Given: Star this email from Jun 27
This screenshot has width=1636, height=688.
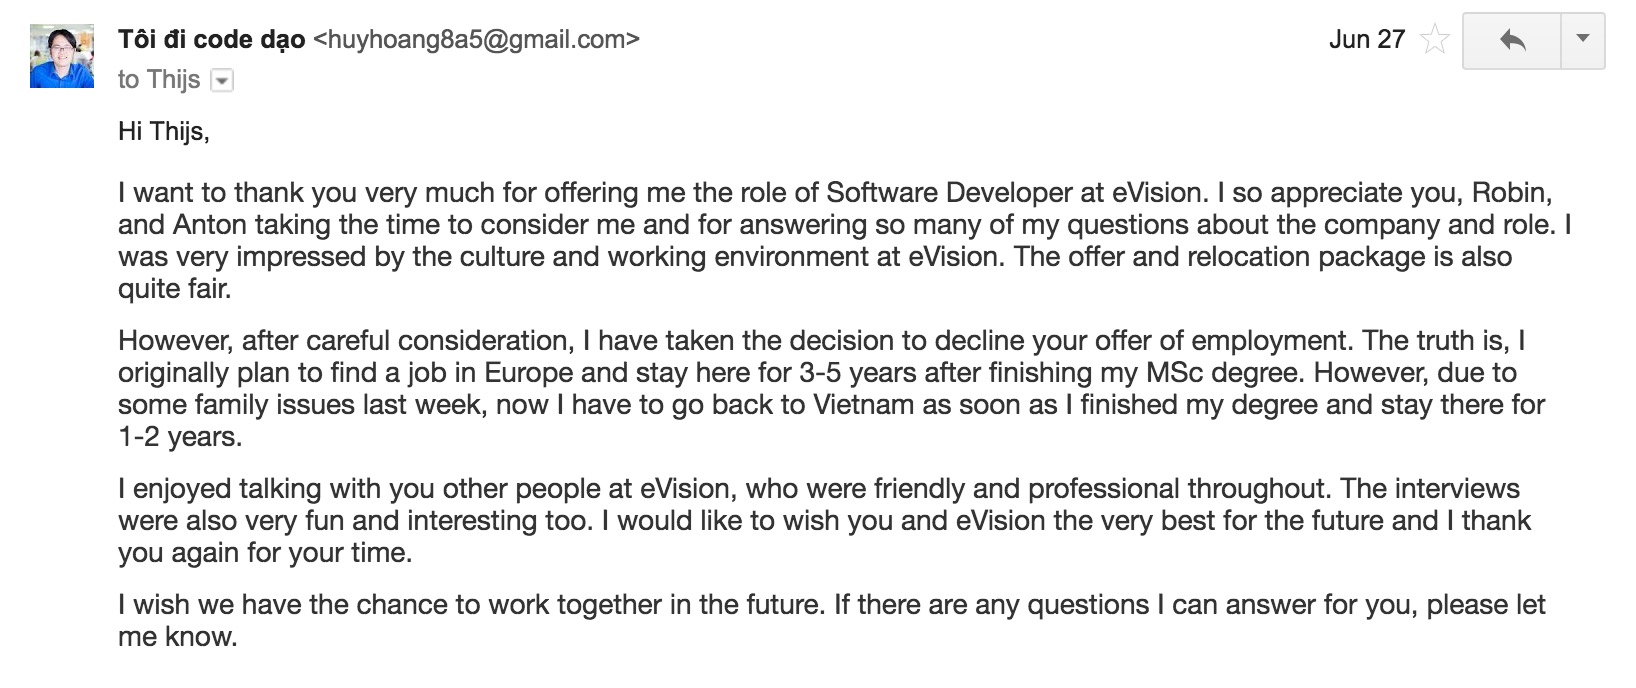Looking at the screenshot, I should 1434,40.
